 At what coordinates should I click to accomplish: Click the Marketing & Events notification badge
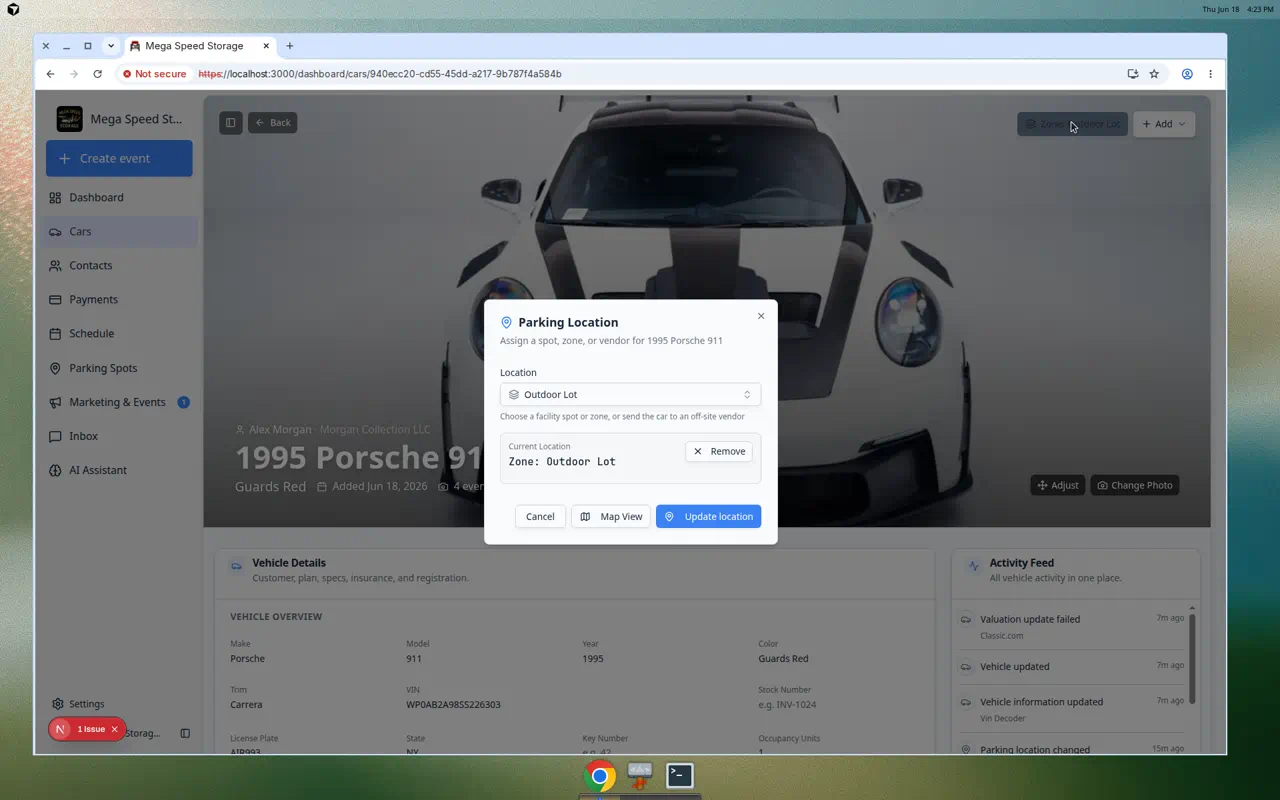point(183,402)
